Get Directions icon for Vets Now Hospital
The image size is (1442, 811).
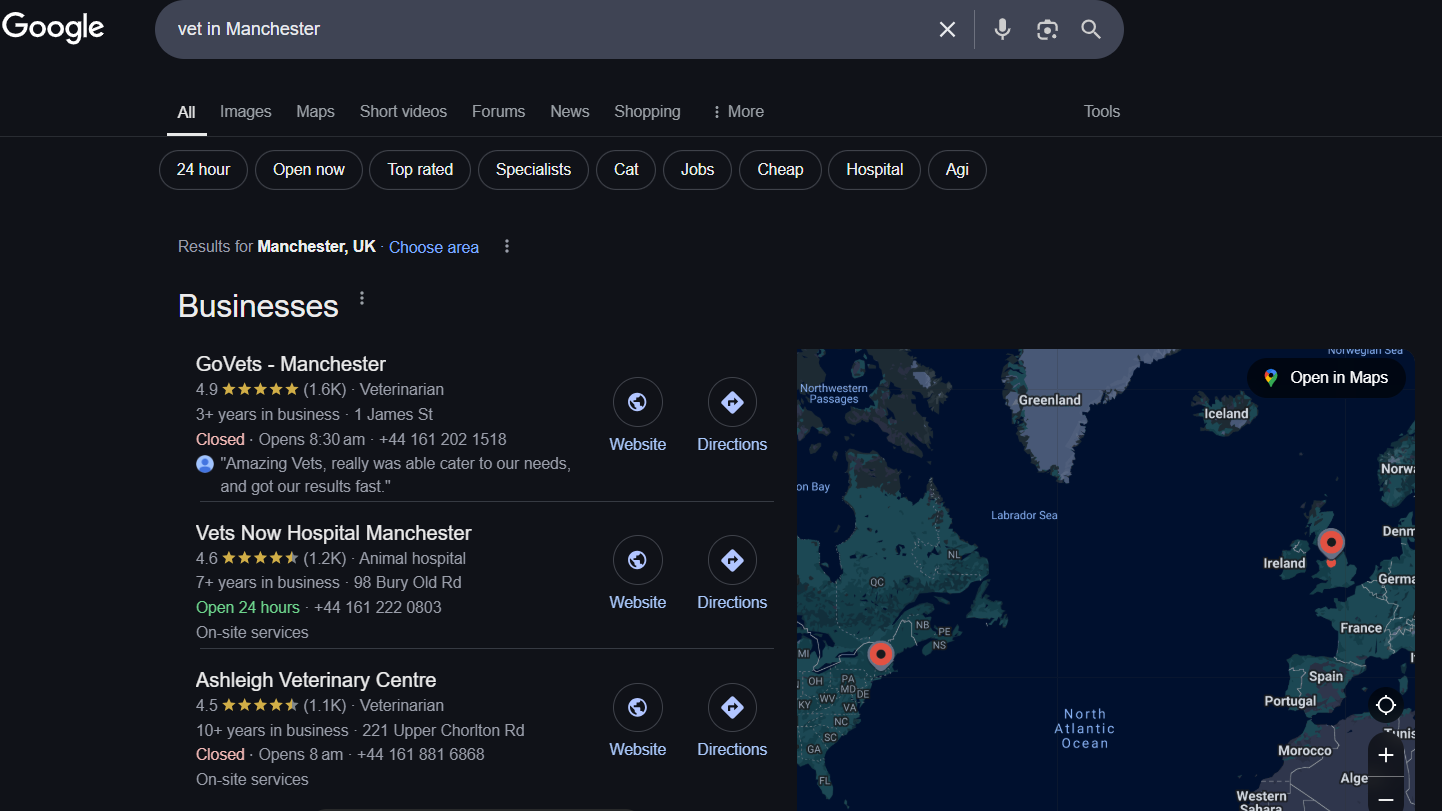[732, 560]
